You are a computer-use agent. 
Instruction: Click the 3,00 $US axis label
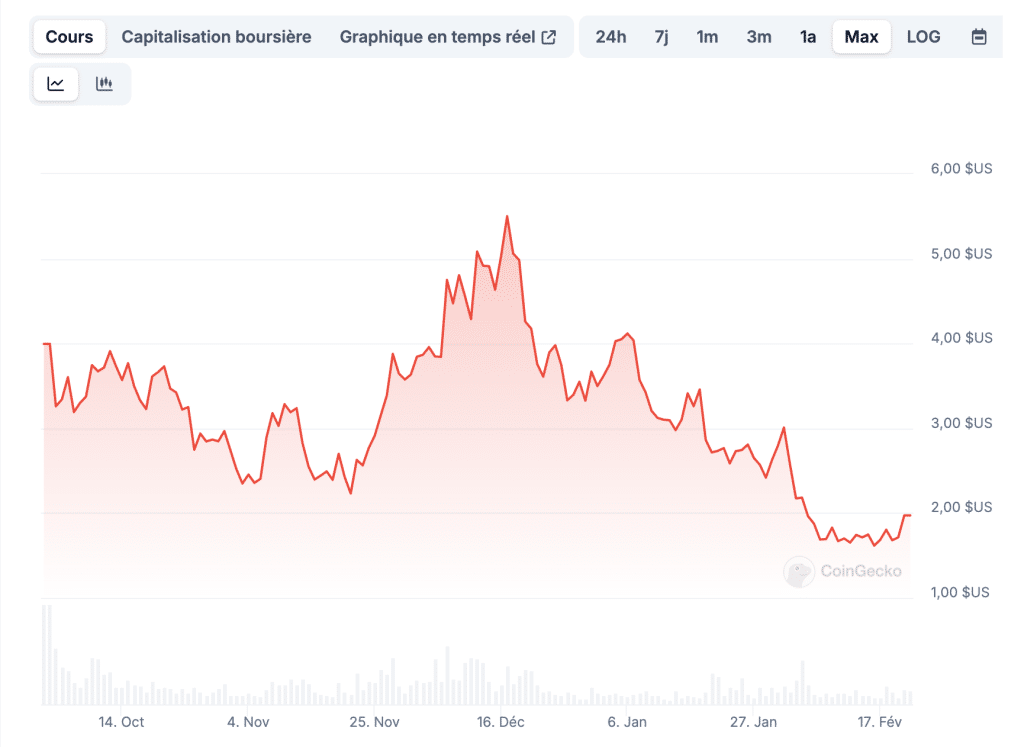pos(961,422)
